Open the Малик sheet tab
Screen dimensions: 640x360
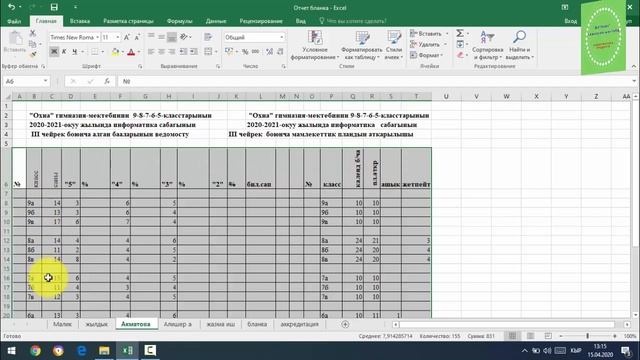(62, 324)
